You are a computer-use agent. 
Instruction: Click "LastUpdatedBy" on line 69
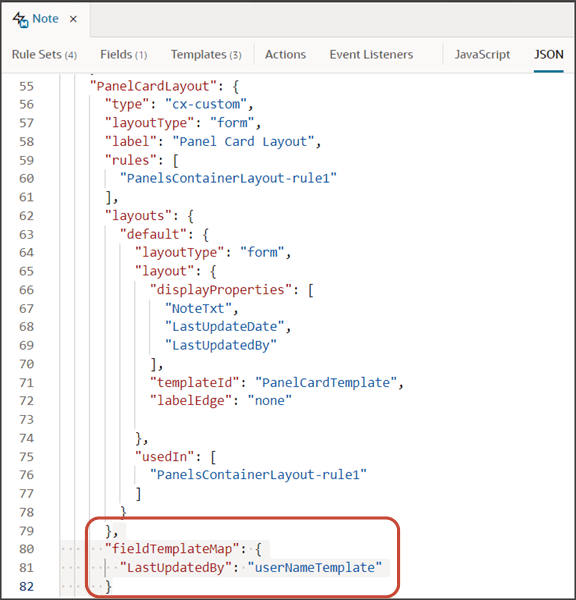(221, 346)
